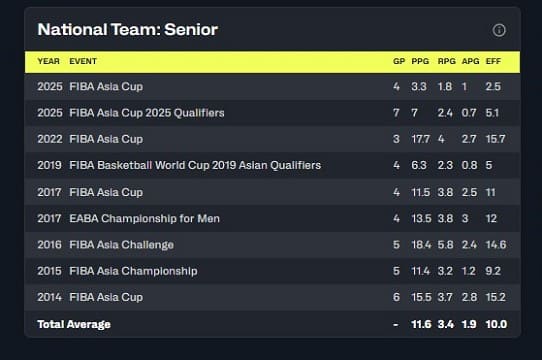The height and width of the screenshot is (360, 542).
Task: Click the PPG column header
Action: click(420, 61)
